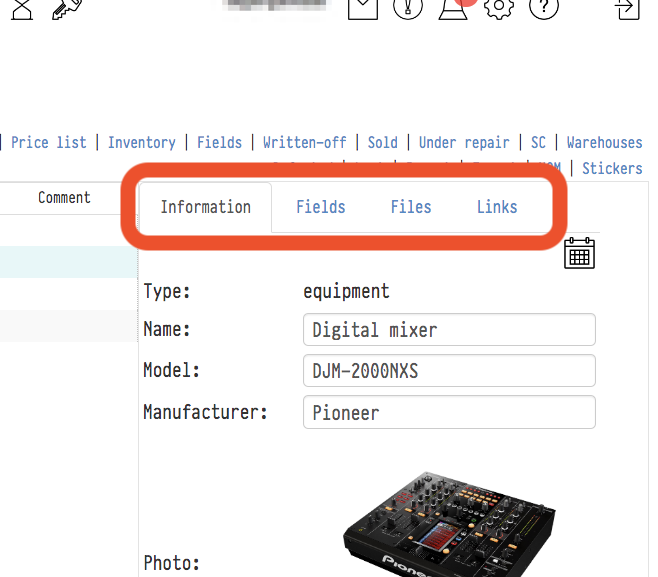Go to the Inventory link
The width and height of the screenshot is (658, 577).
(x=141, y=143)
